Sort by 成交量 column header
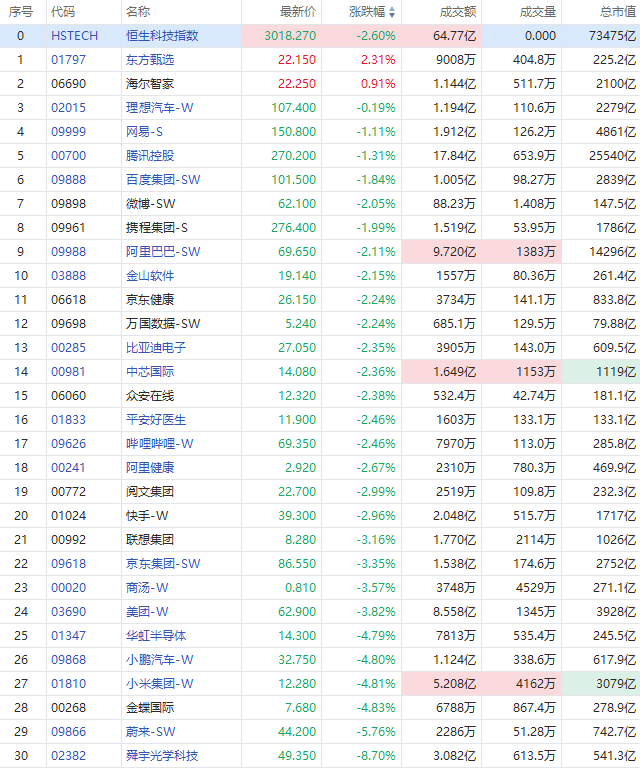The image size is (640, 772). pos(538,12)
